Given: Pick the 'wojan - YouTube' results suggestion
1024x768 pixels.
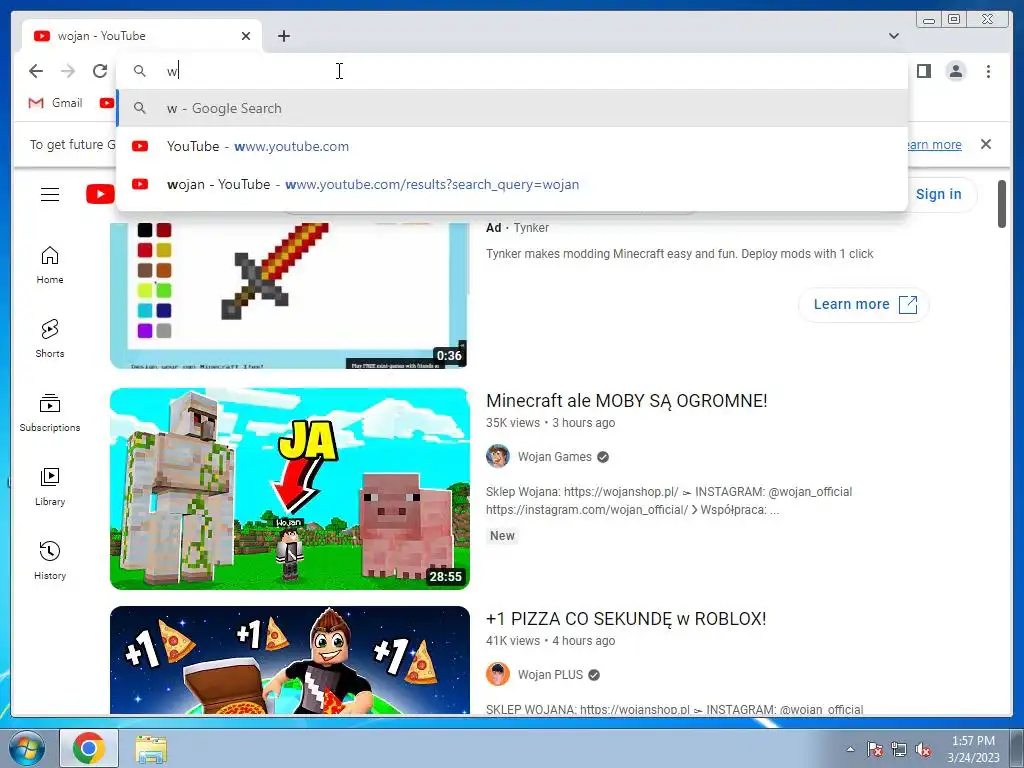Looking at the screenshot, I should pos(512,184).
